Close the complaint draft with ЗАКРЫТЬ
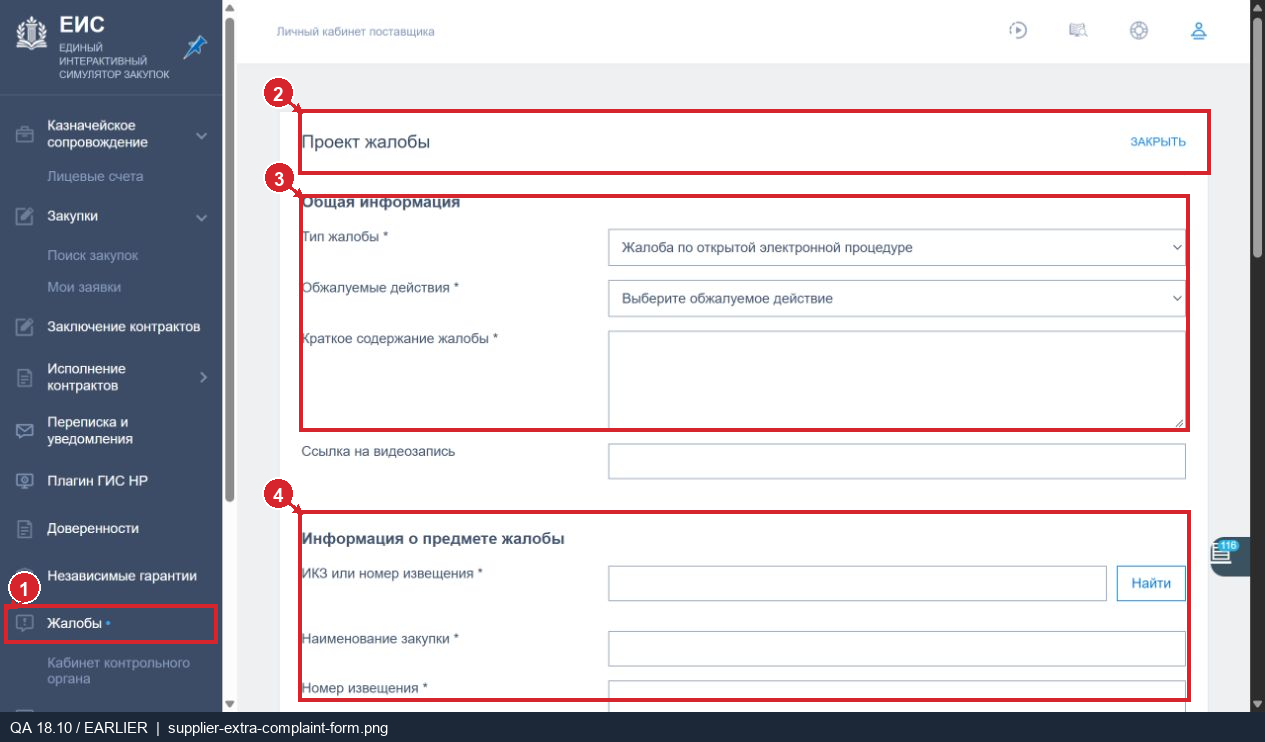This screenshot has height=742, width=1265. 1158,142
